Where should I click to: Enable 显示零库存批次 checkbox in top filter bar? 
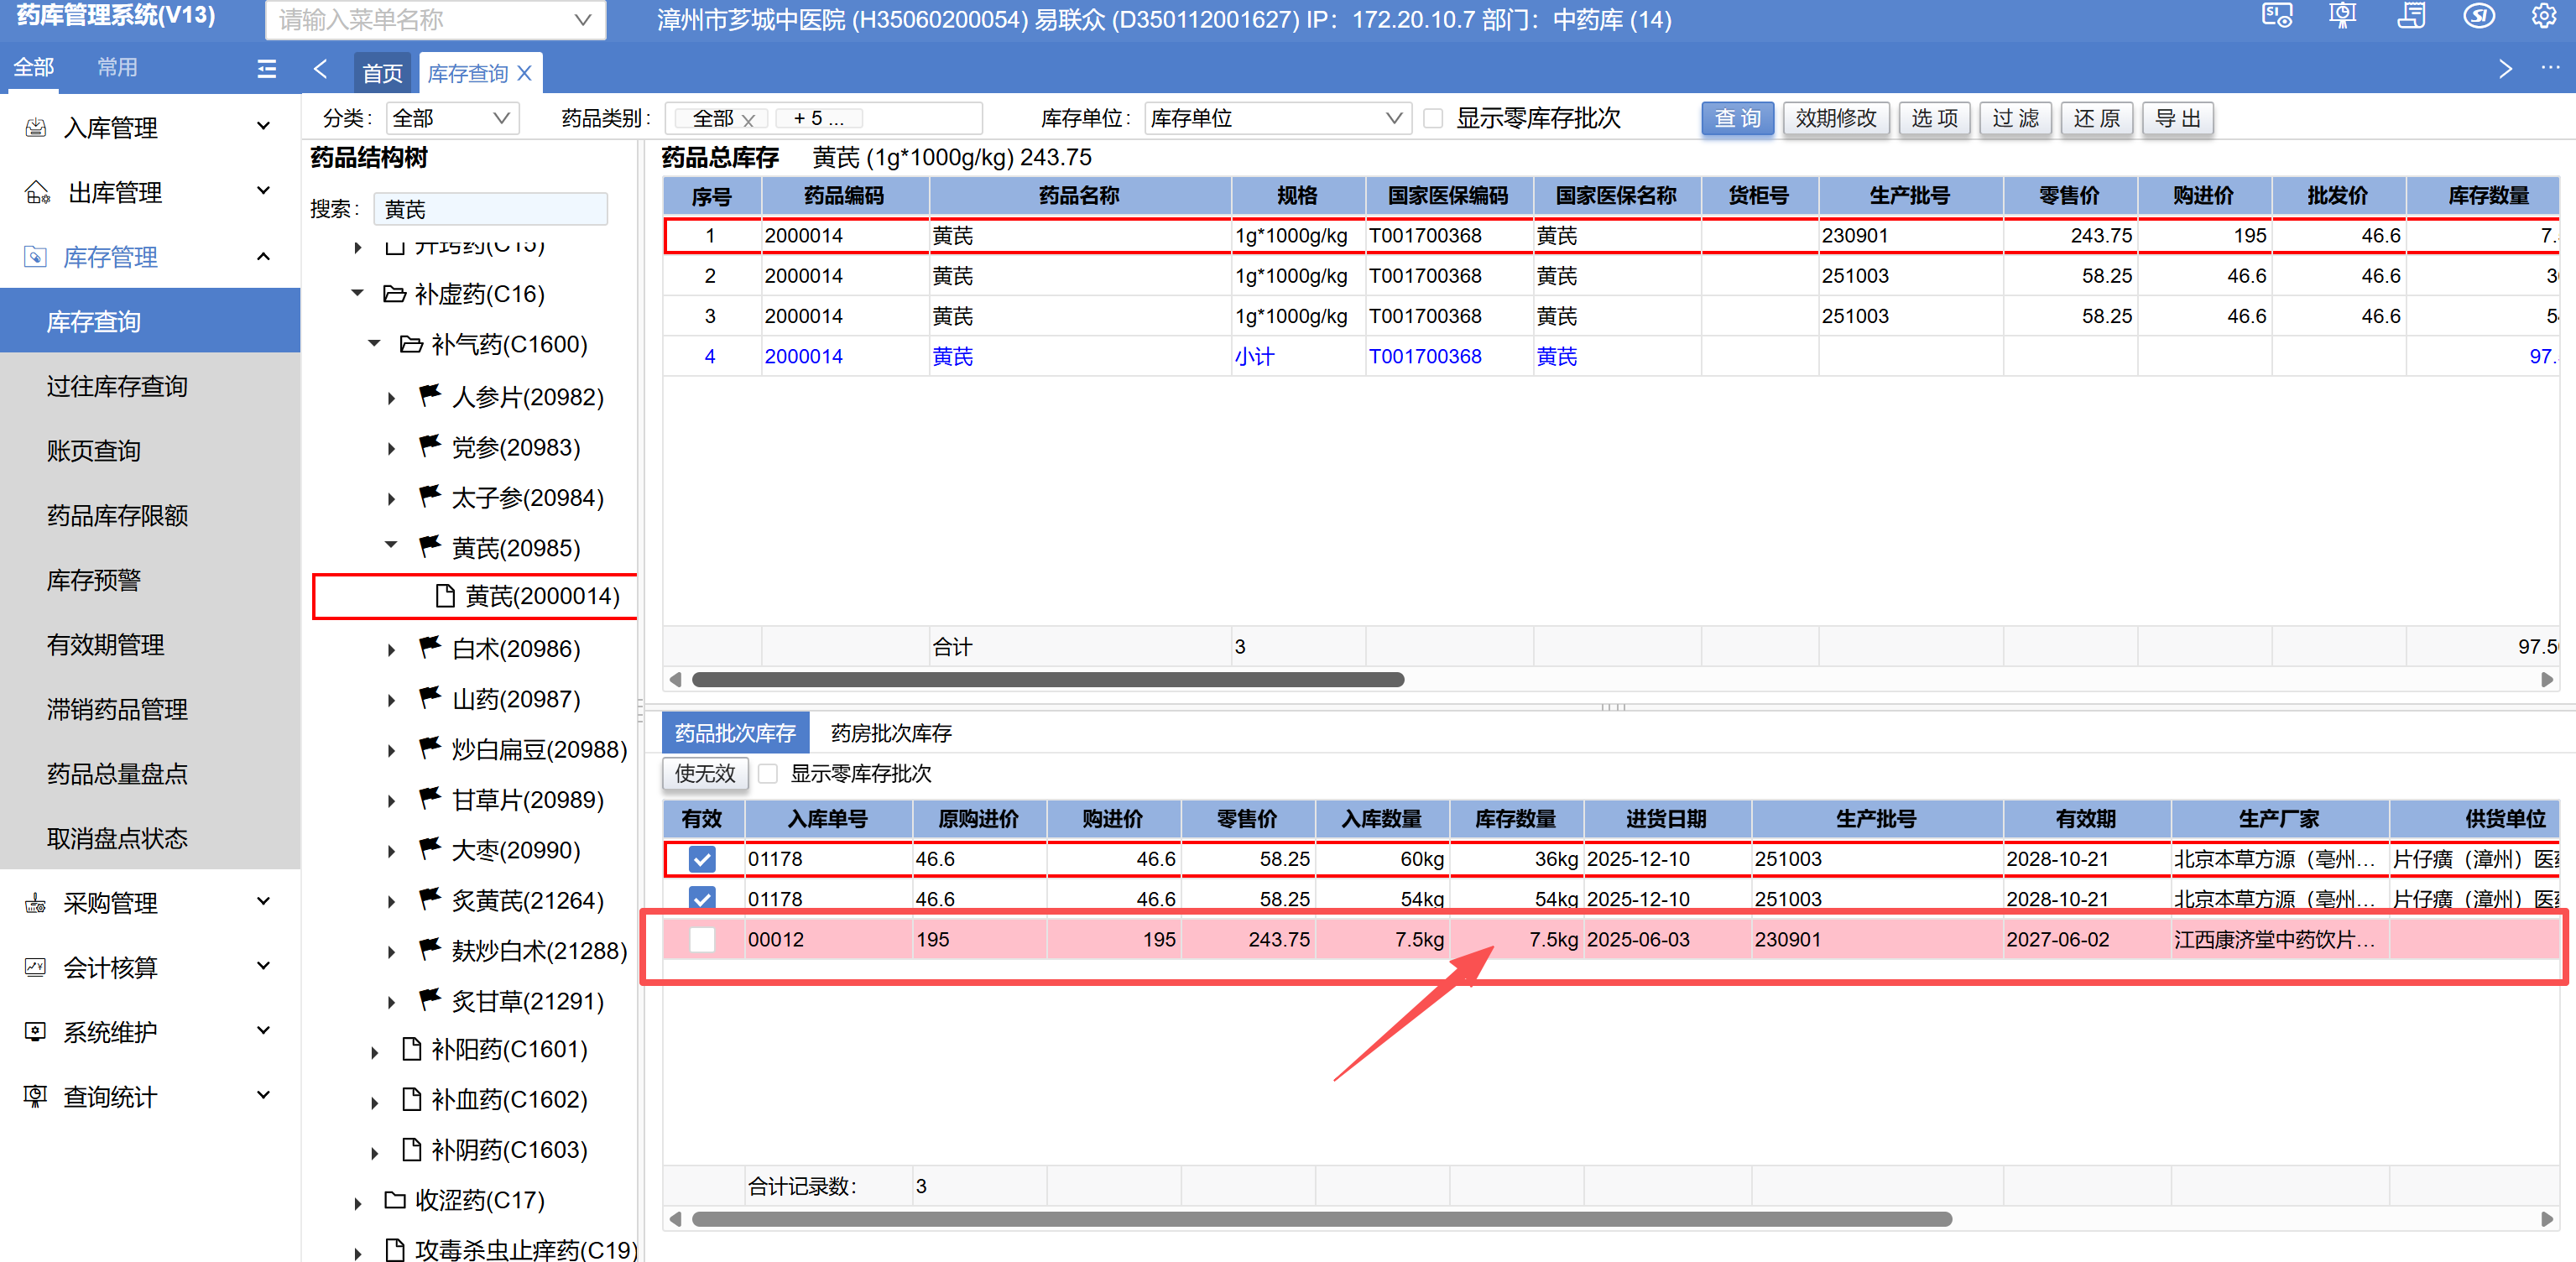[x=1433, y=118]
